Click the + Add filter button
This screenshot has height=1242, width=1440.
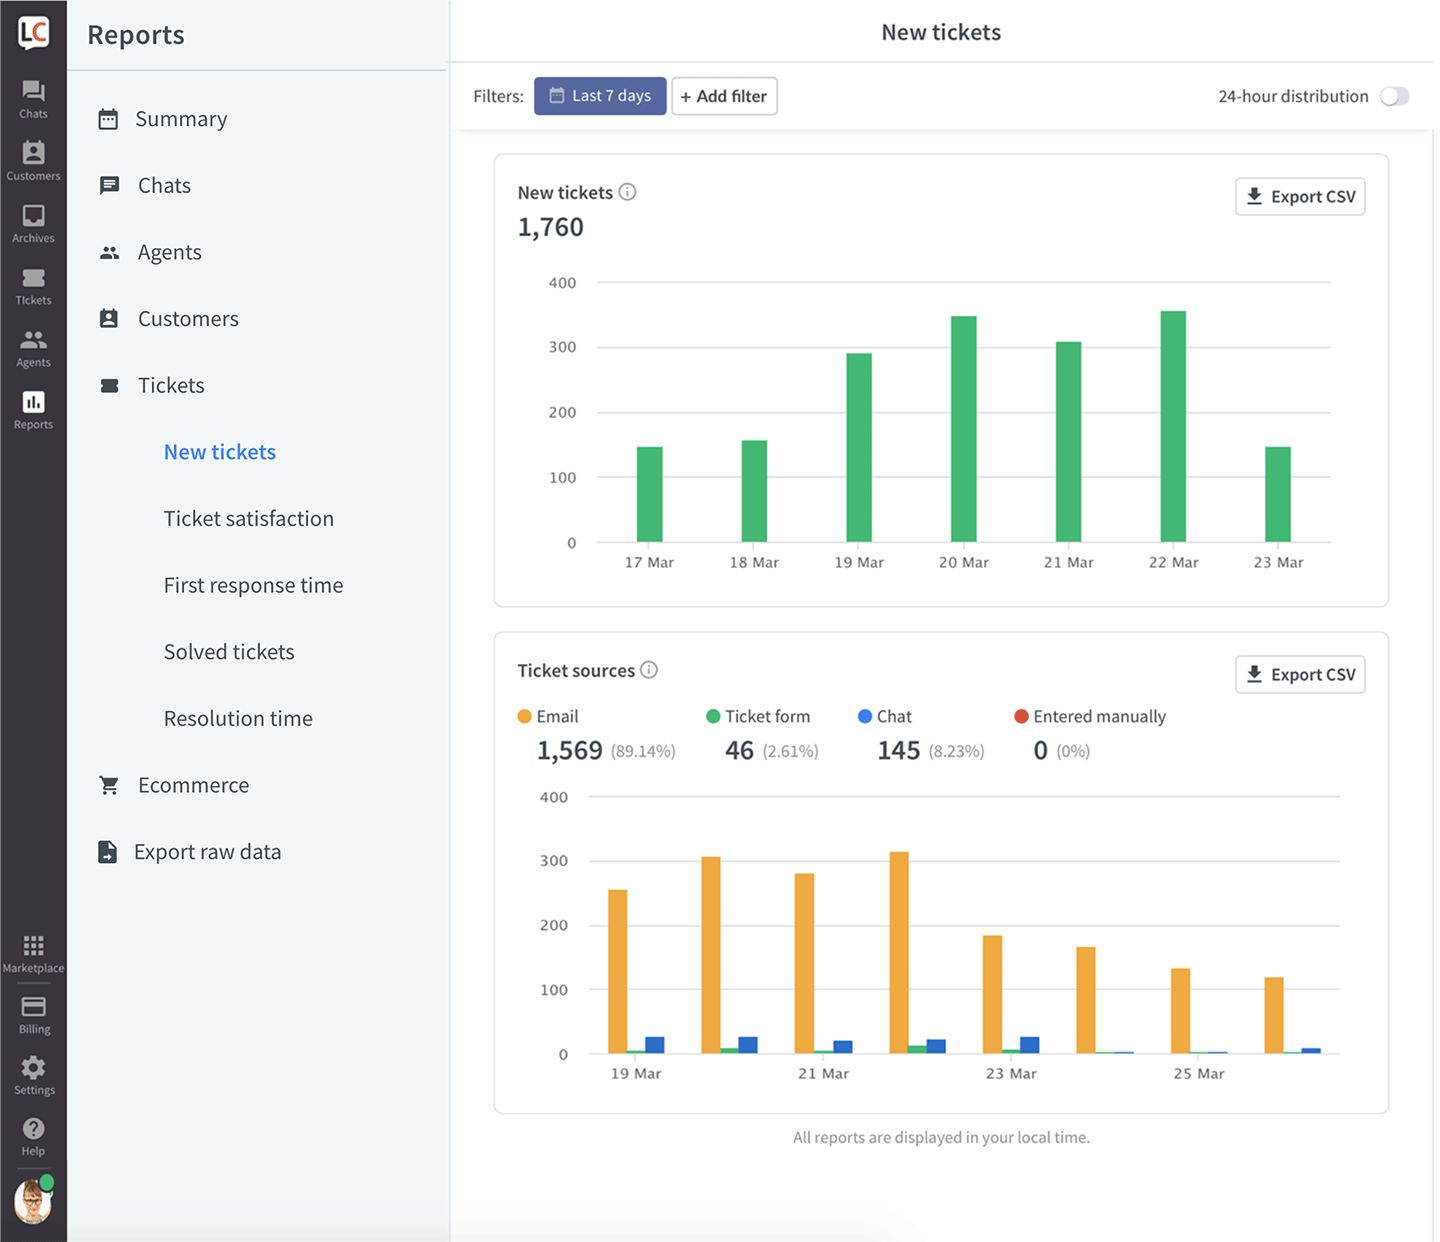point(724,96)
